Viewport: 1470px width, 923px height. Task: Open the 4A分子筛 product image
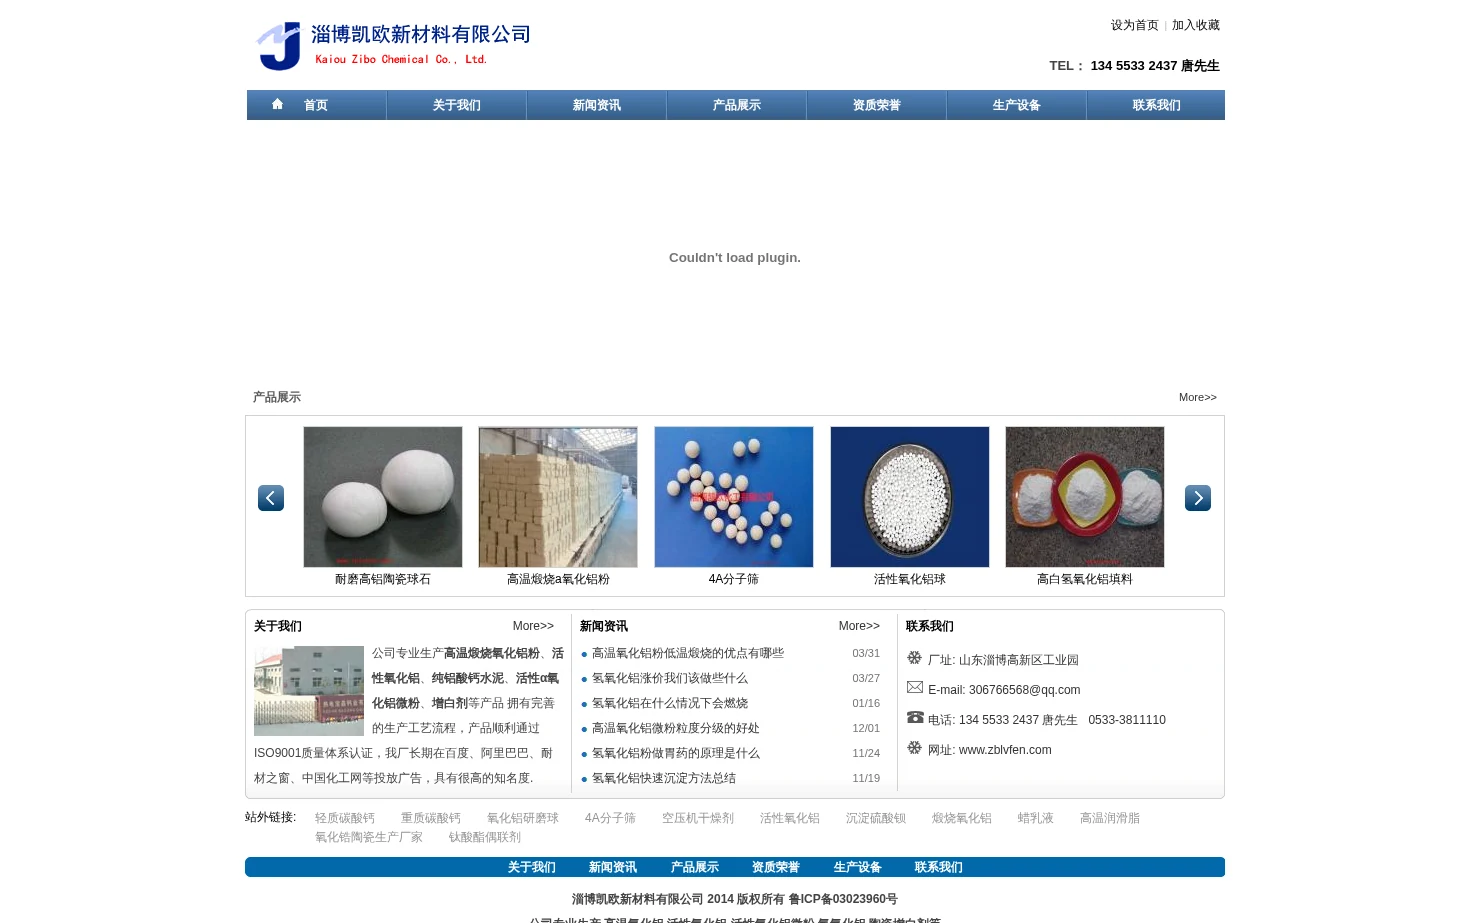(734, 497)
